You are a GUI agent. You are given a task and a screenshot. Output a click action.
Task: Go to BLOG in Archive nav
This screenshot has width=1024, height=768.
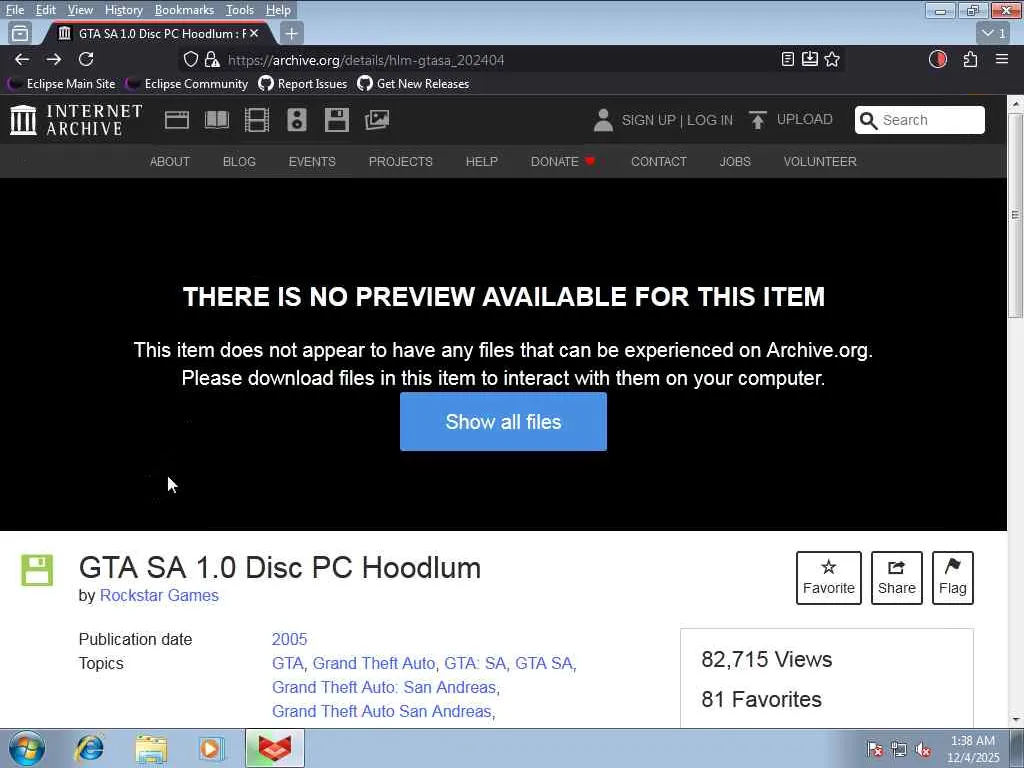(239, 161)
